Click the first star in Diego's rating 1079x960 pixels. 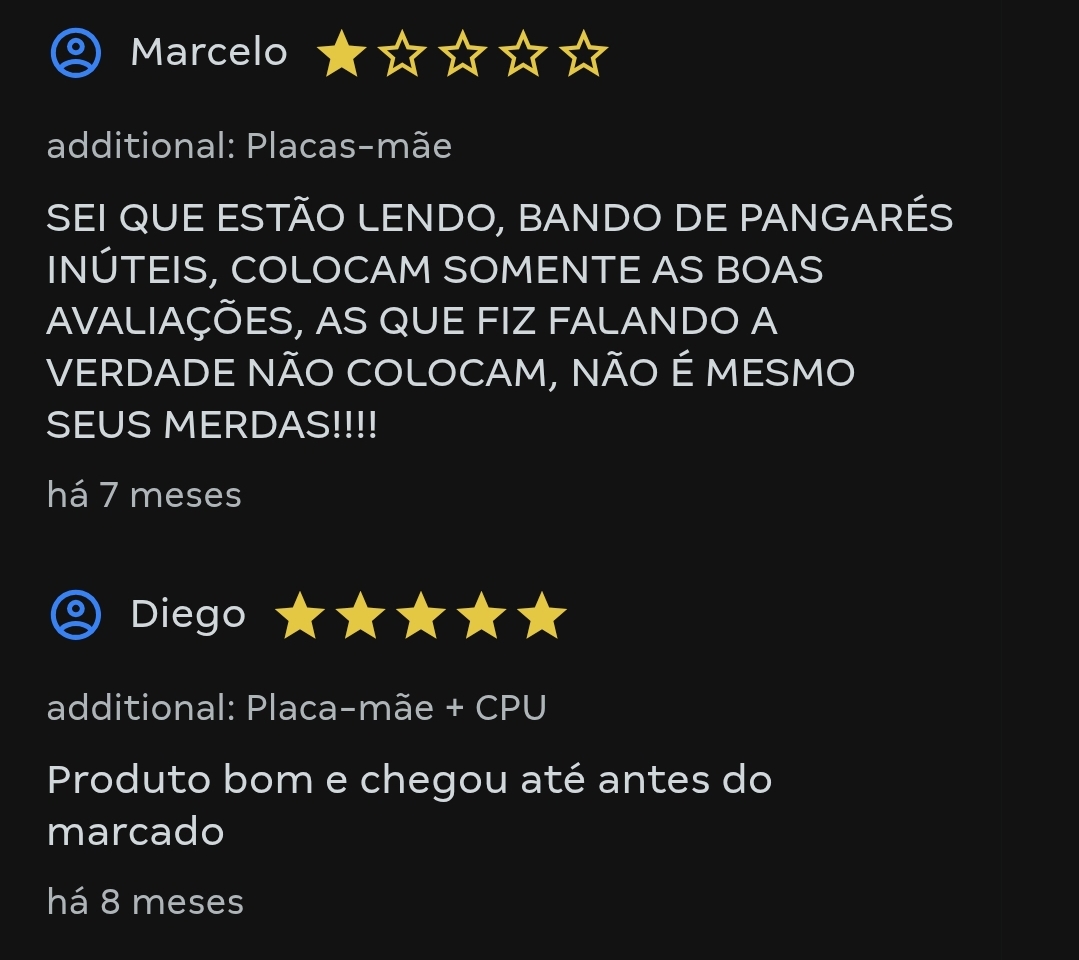click(300, 615)
